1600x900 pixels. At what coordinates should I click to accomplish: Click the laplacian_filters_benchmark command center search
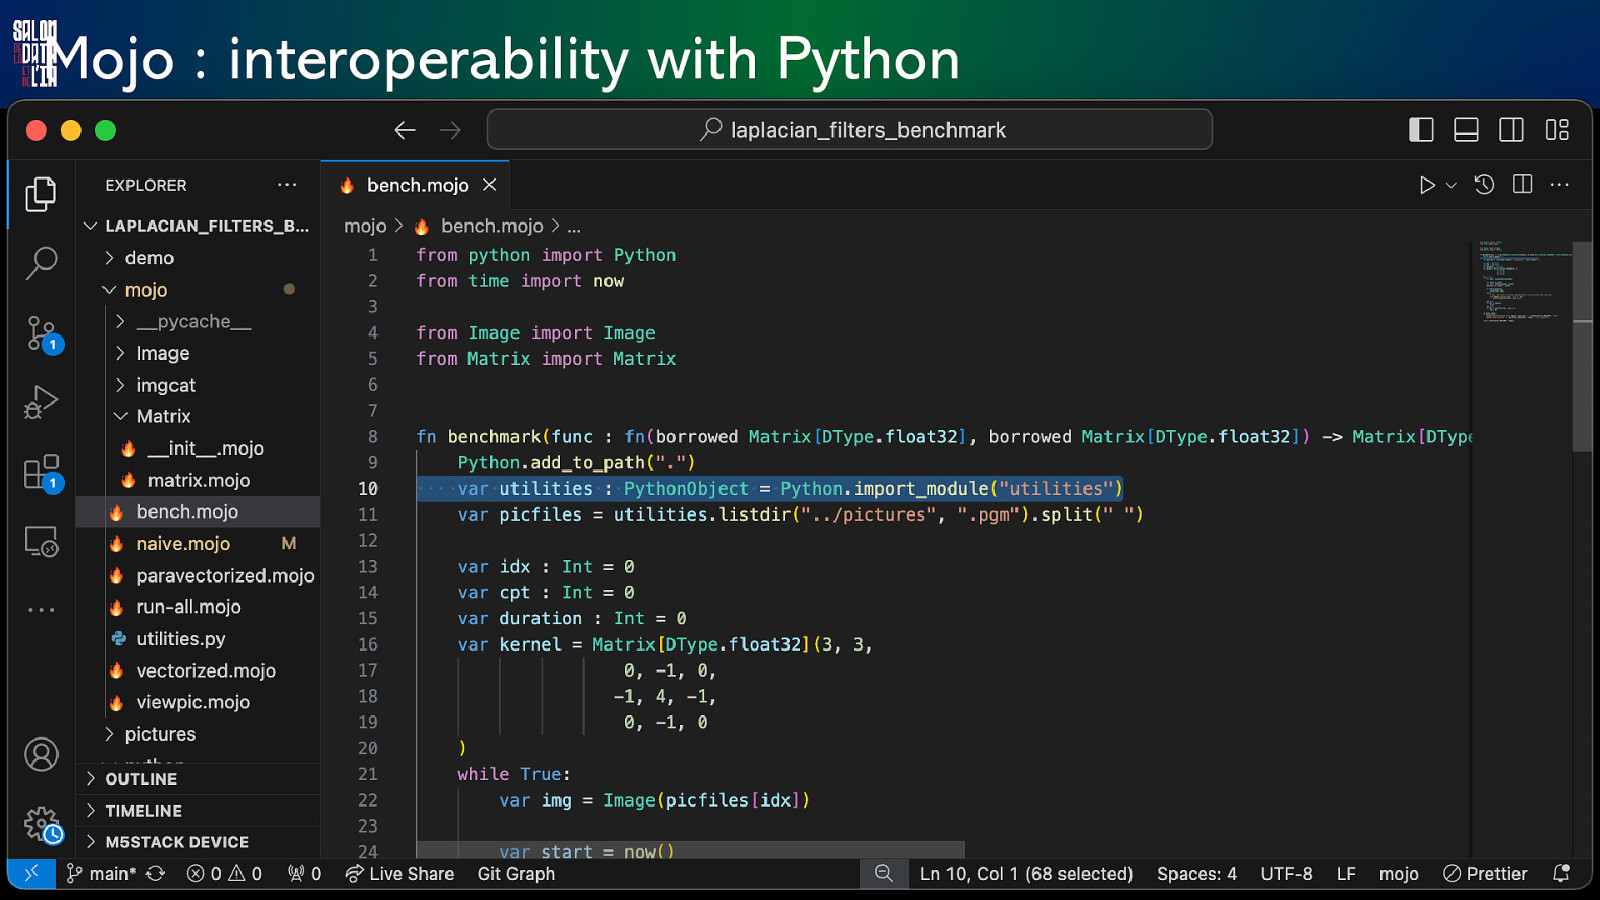[850, 130]
